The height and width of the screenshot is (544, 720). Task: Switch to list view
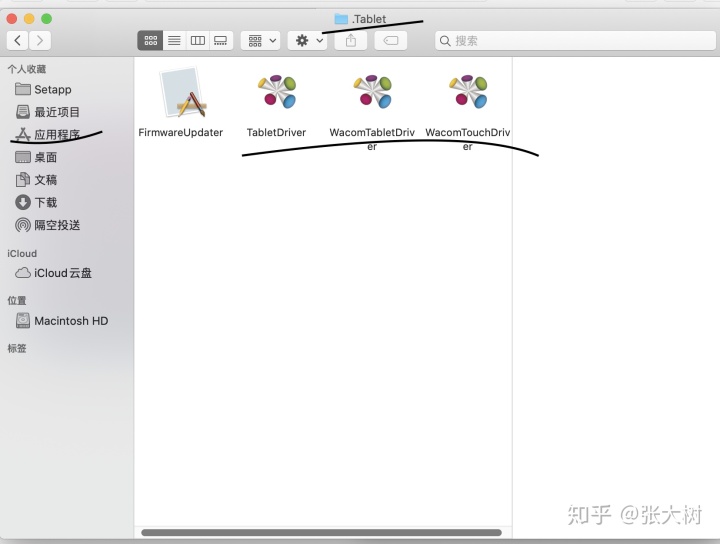click(x=174, y=40)
